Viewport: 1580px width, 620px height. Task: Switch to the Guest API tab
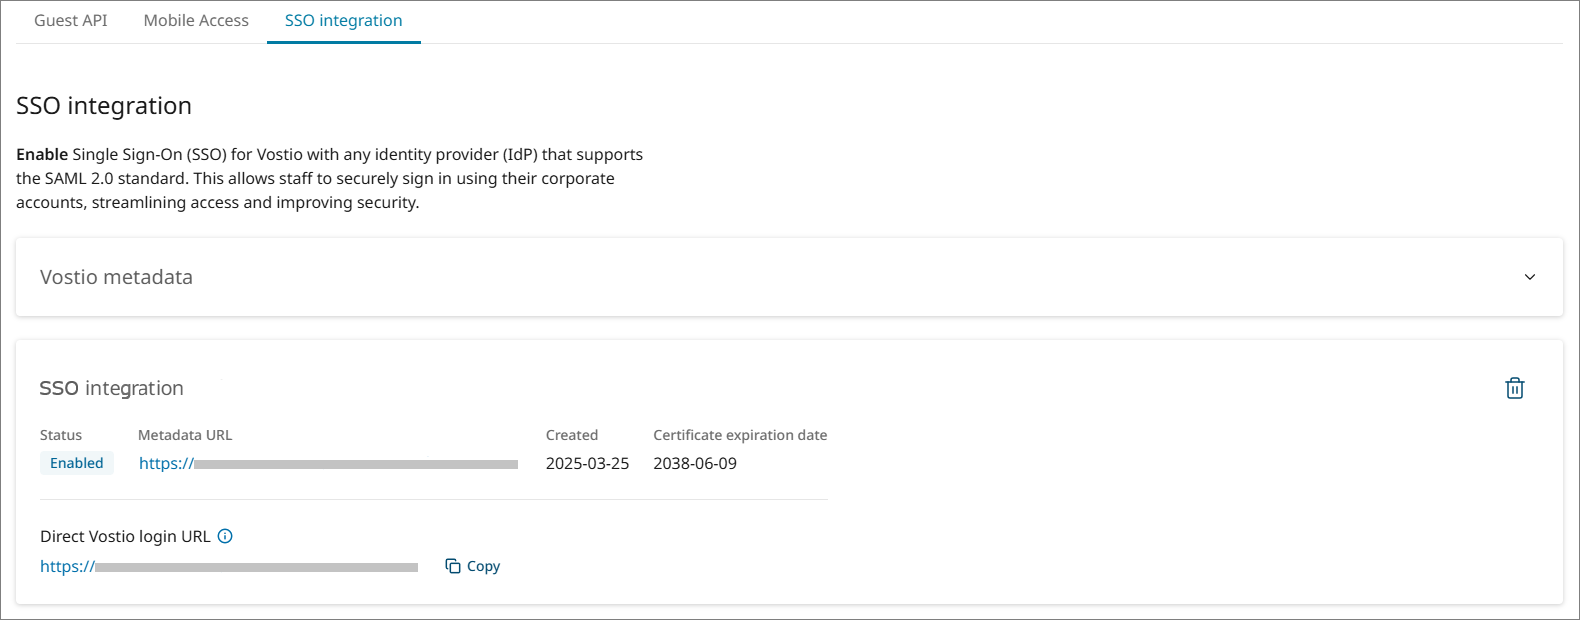[x=70, y=20]
